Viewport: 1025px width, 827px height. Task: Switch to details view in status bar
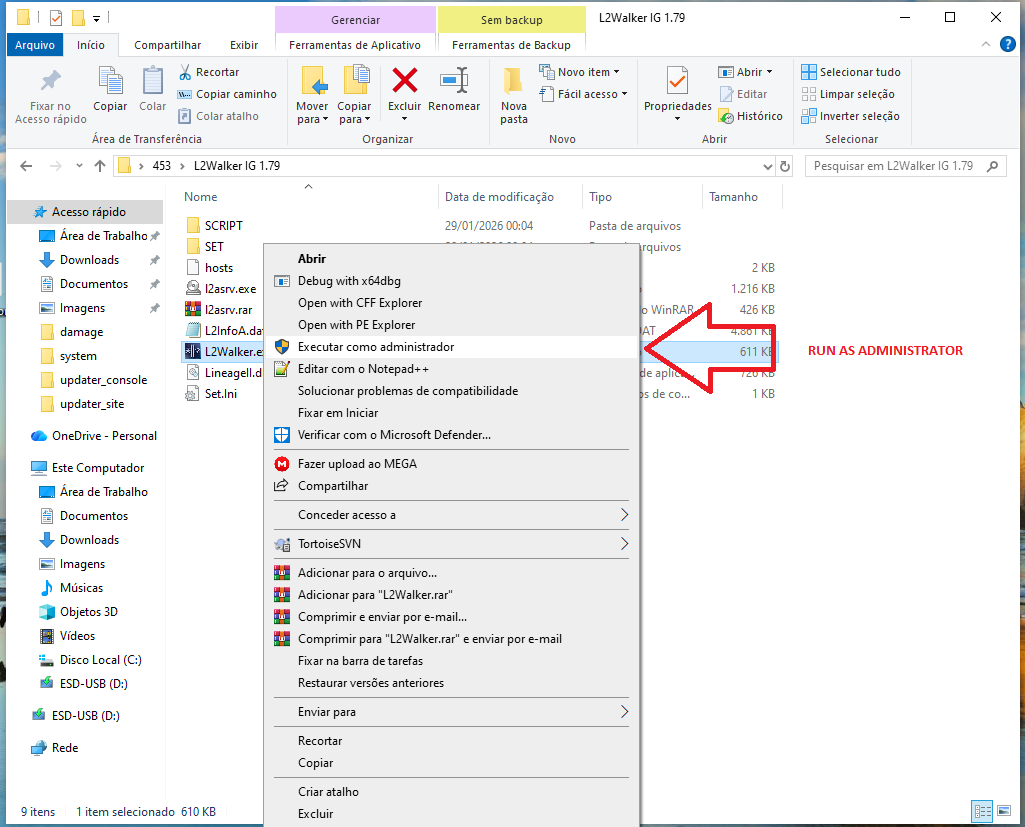click(x=983, y=811)
